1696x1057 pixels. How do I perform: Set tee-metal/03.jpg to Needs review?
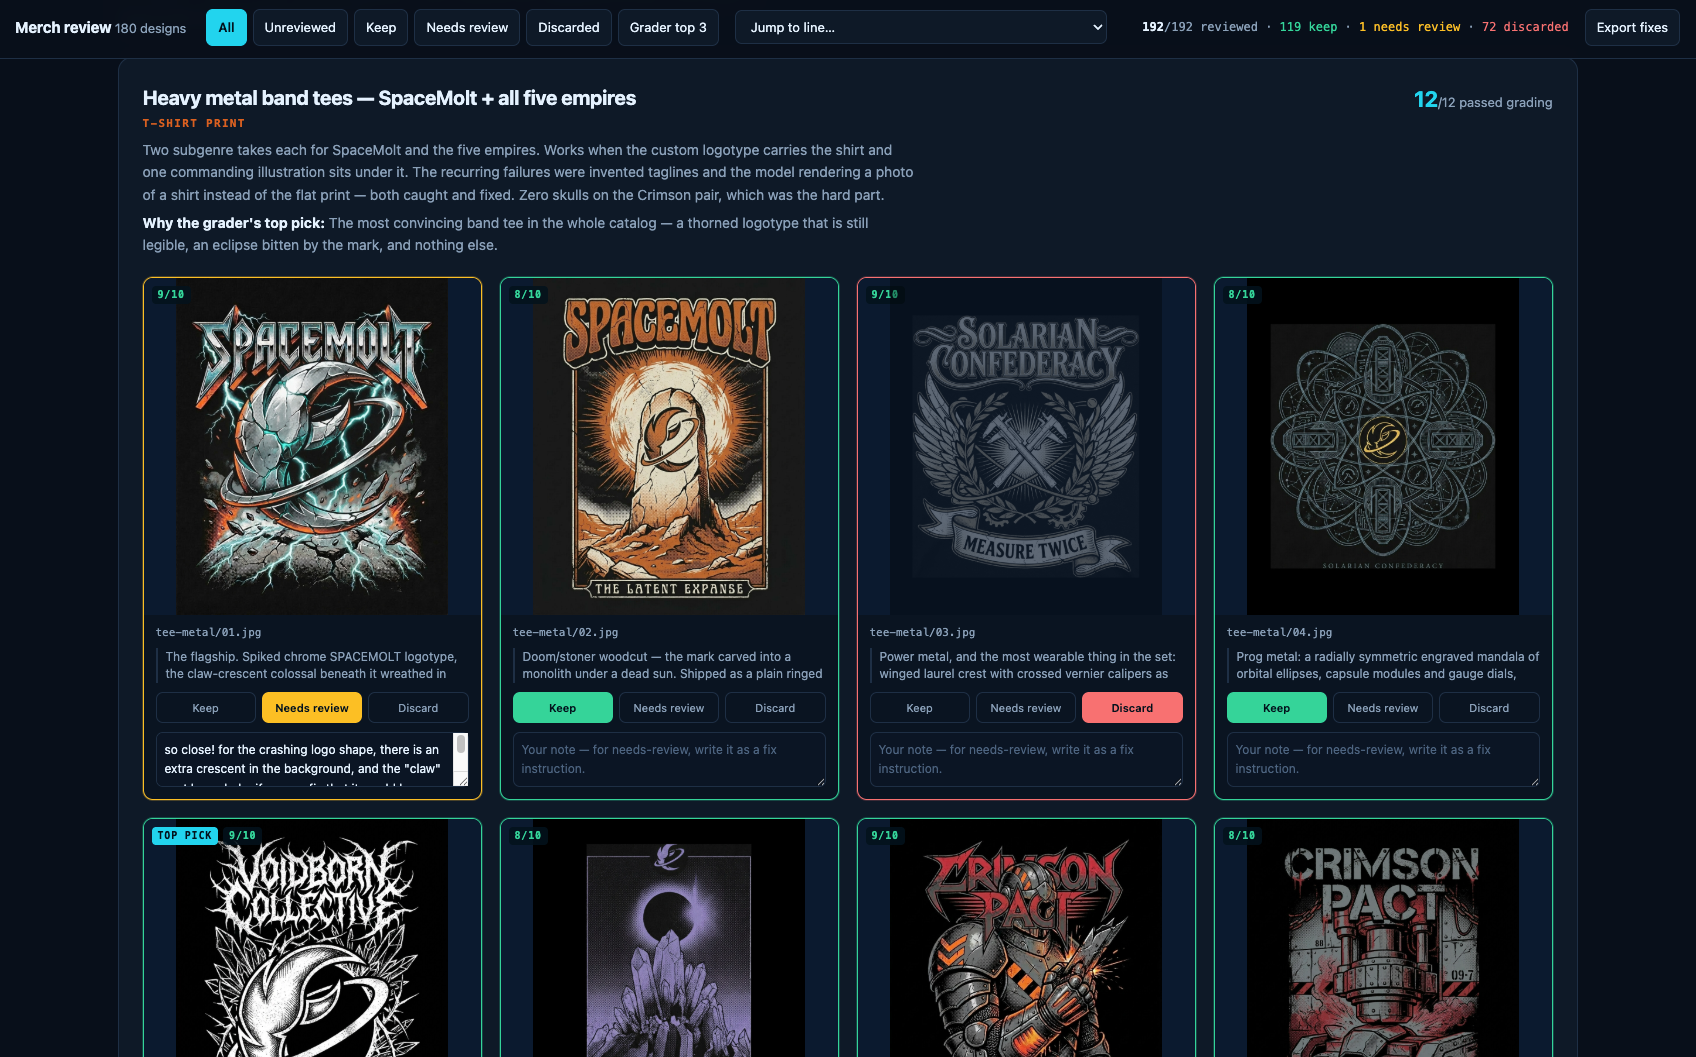[x=1026, y=708]
